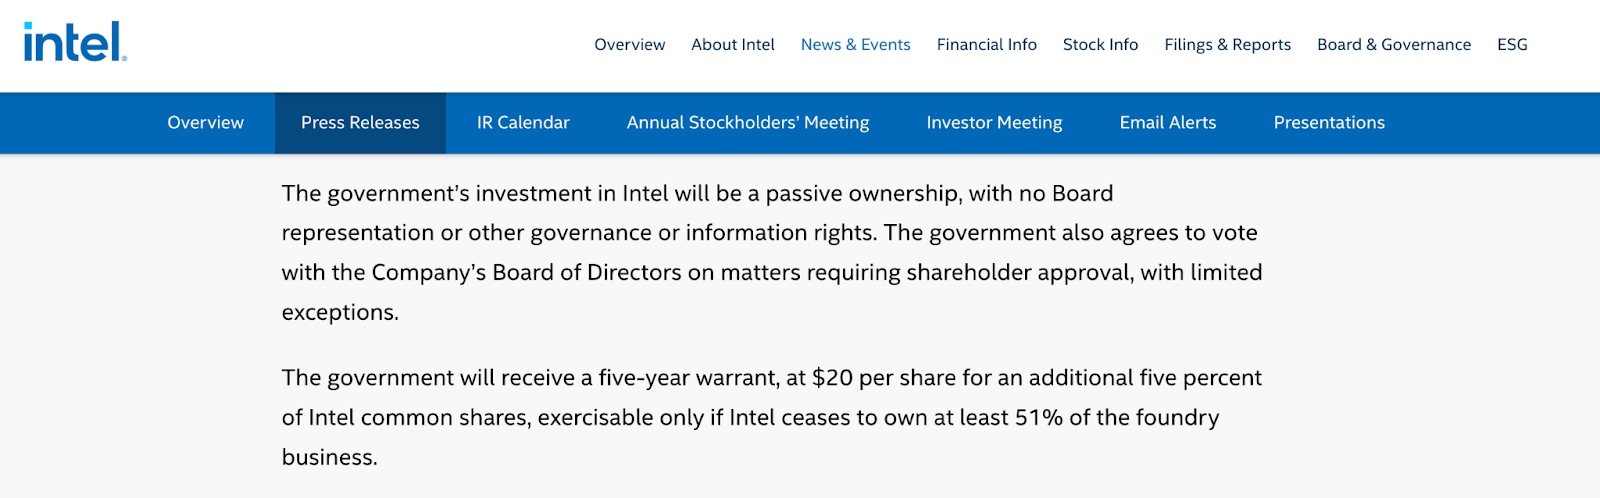This screenshot has width=1600, height=498.
Task: View the Presentations tab
Action: 1329,123
